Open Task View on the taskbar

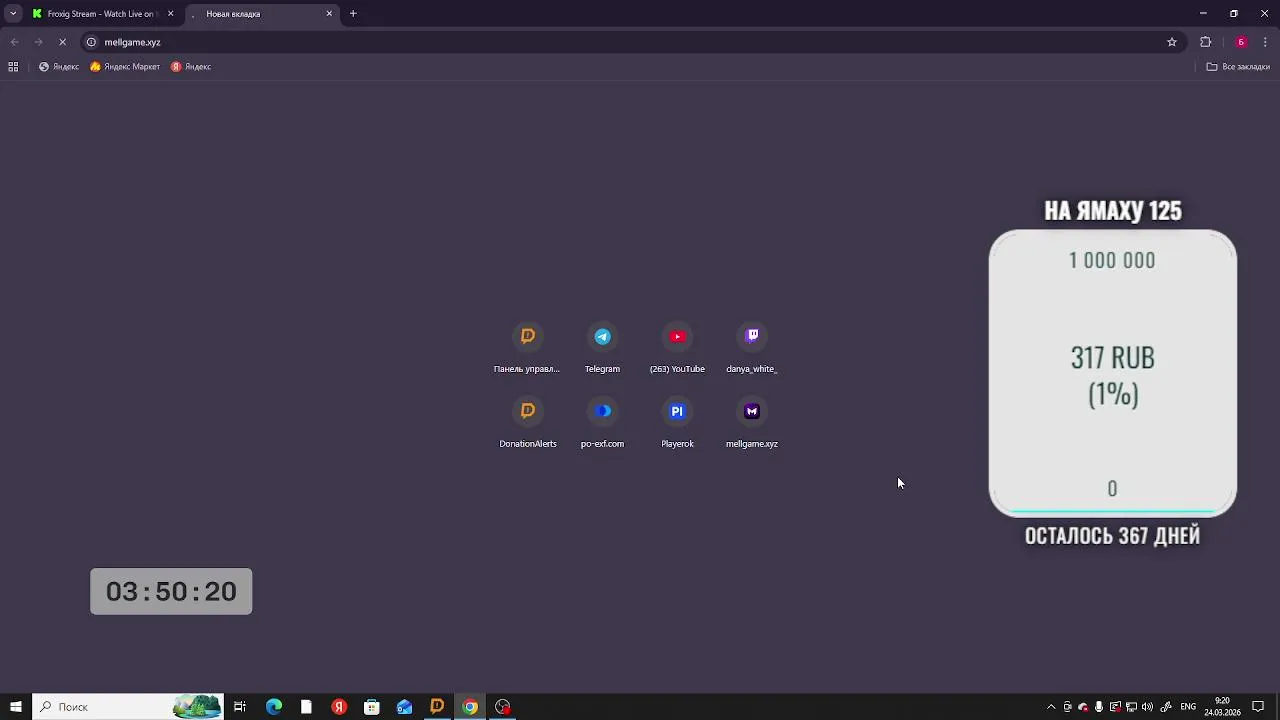pyautogui.click(x=240, y=707)
